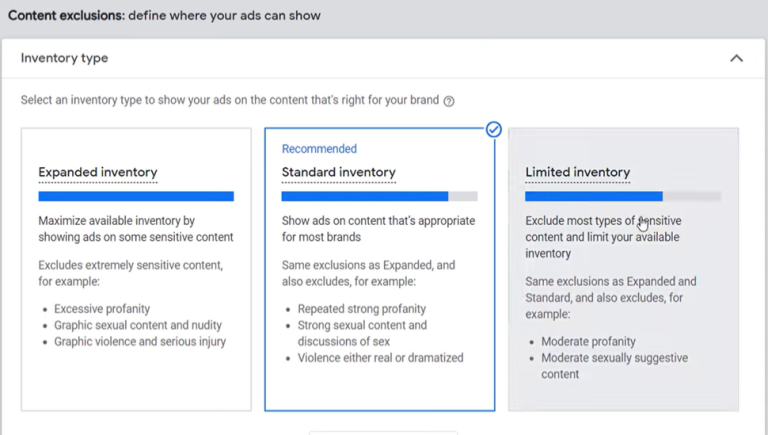Click the blue checkmark on Standard inventory

[x=493, y=130]
